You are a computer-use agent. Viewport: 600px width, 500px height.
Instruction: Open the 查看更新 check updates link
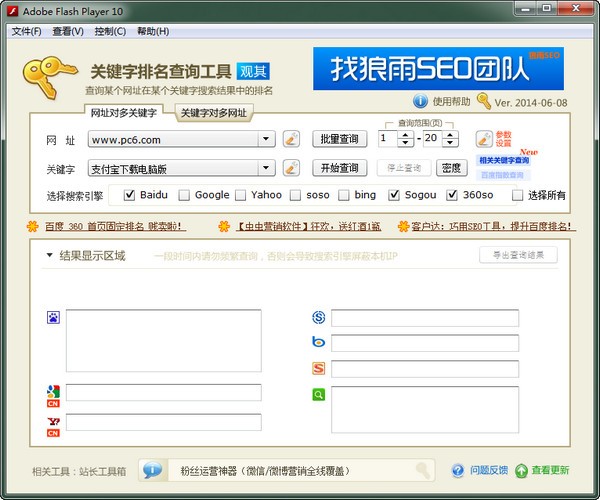click(x=550, y=470)
